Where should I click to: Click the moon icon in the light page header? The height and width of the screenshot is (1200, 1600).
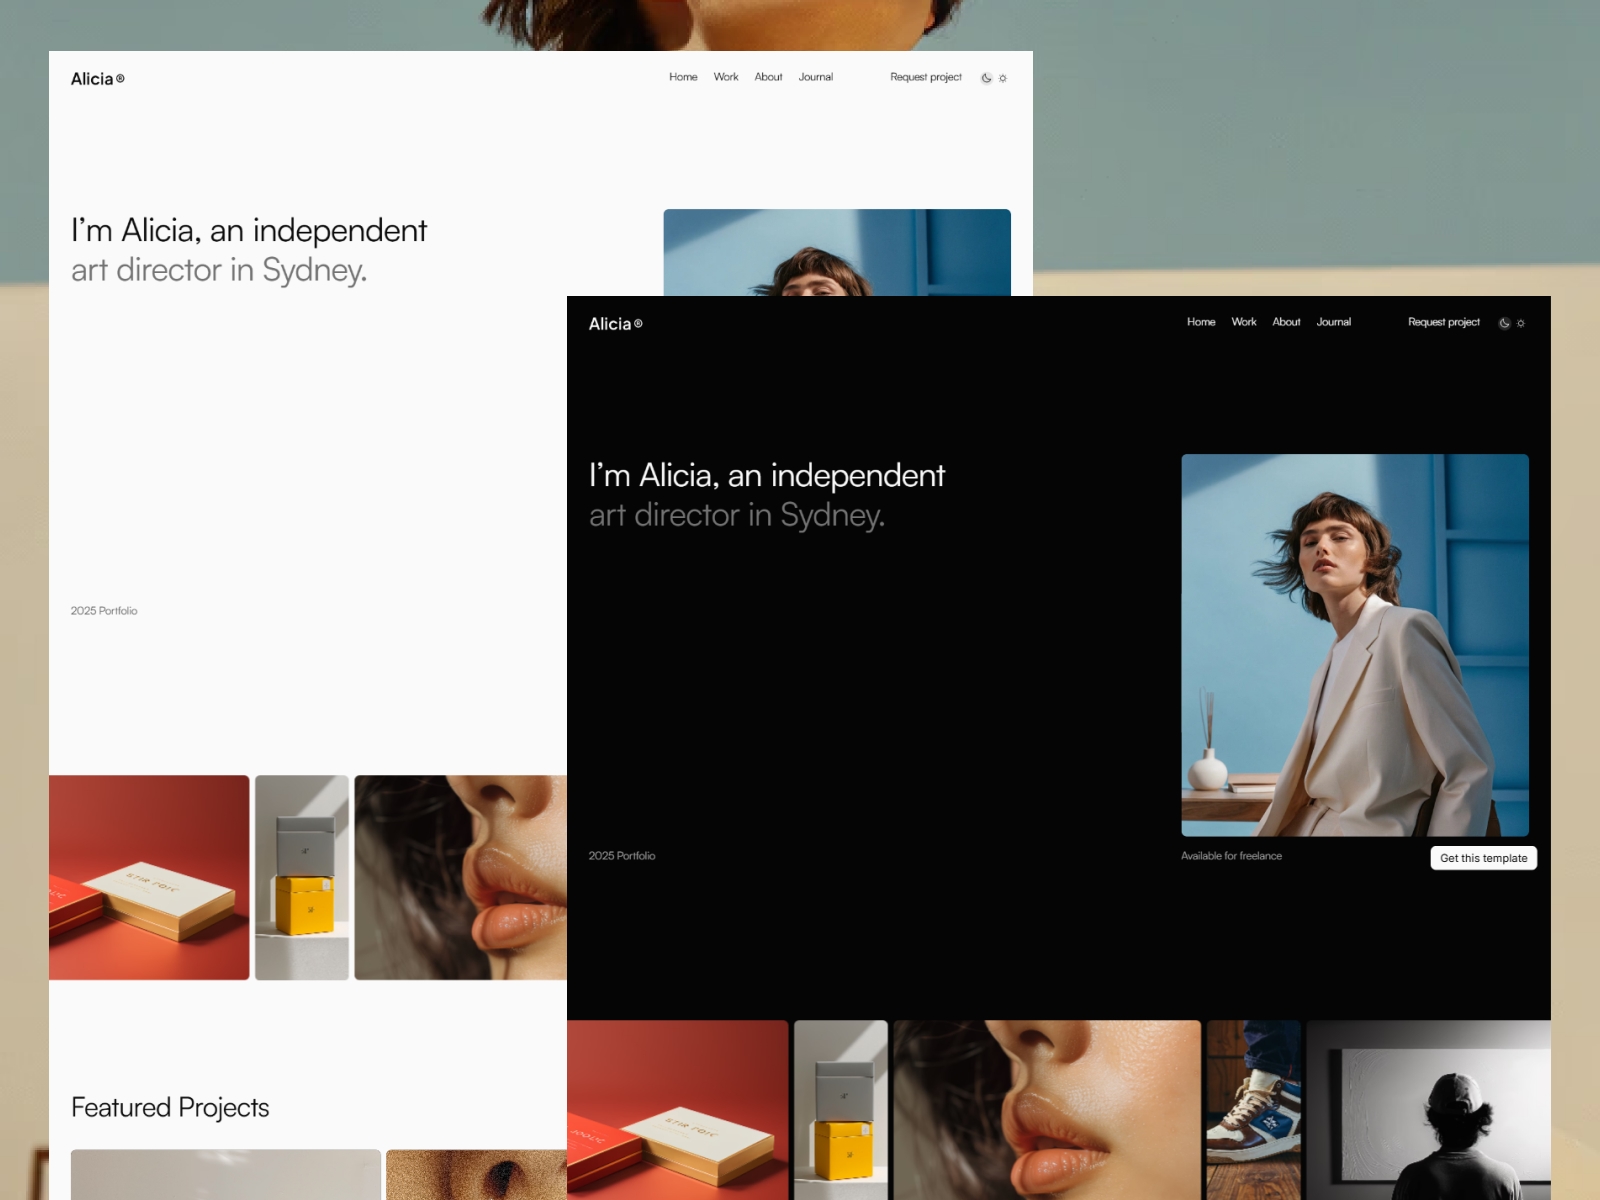click(986, 78)
